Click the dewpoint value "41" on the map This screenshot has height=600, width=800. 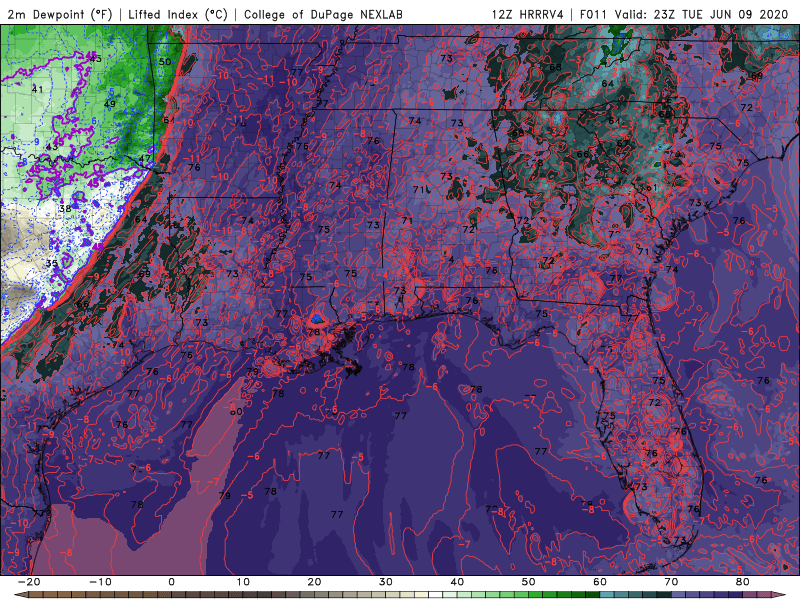[37, 89]
